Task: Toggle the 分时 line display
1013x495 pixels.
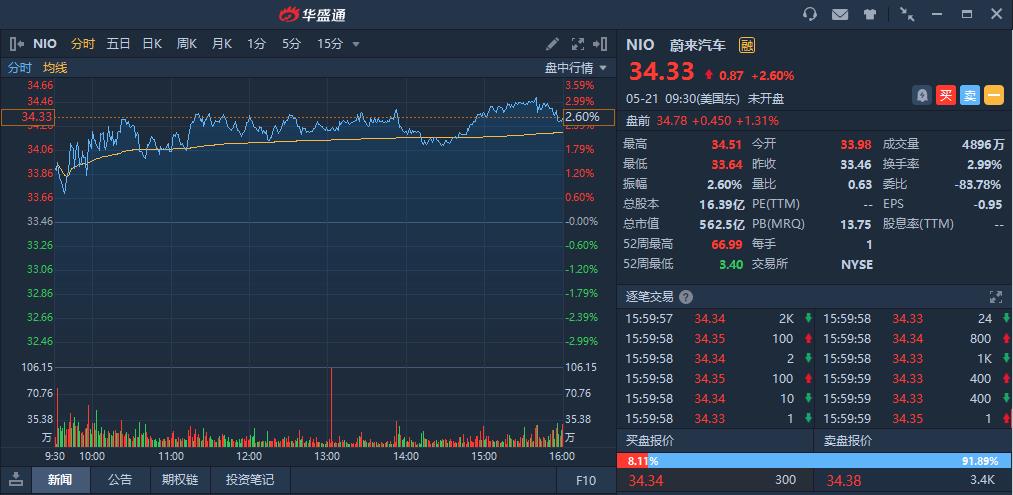Action: (x=20, y=68)
